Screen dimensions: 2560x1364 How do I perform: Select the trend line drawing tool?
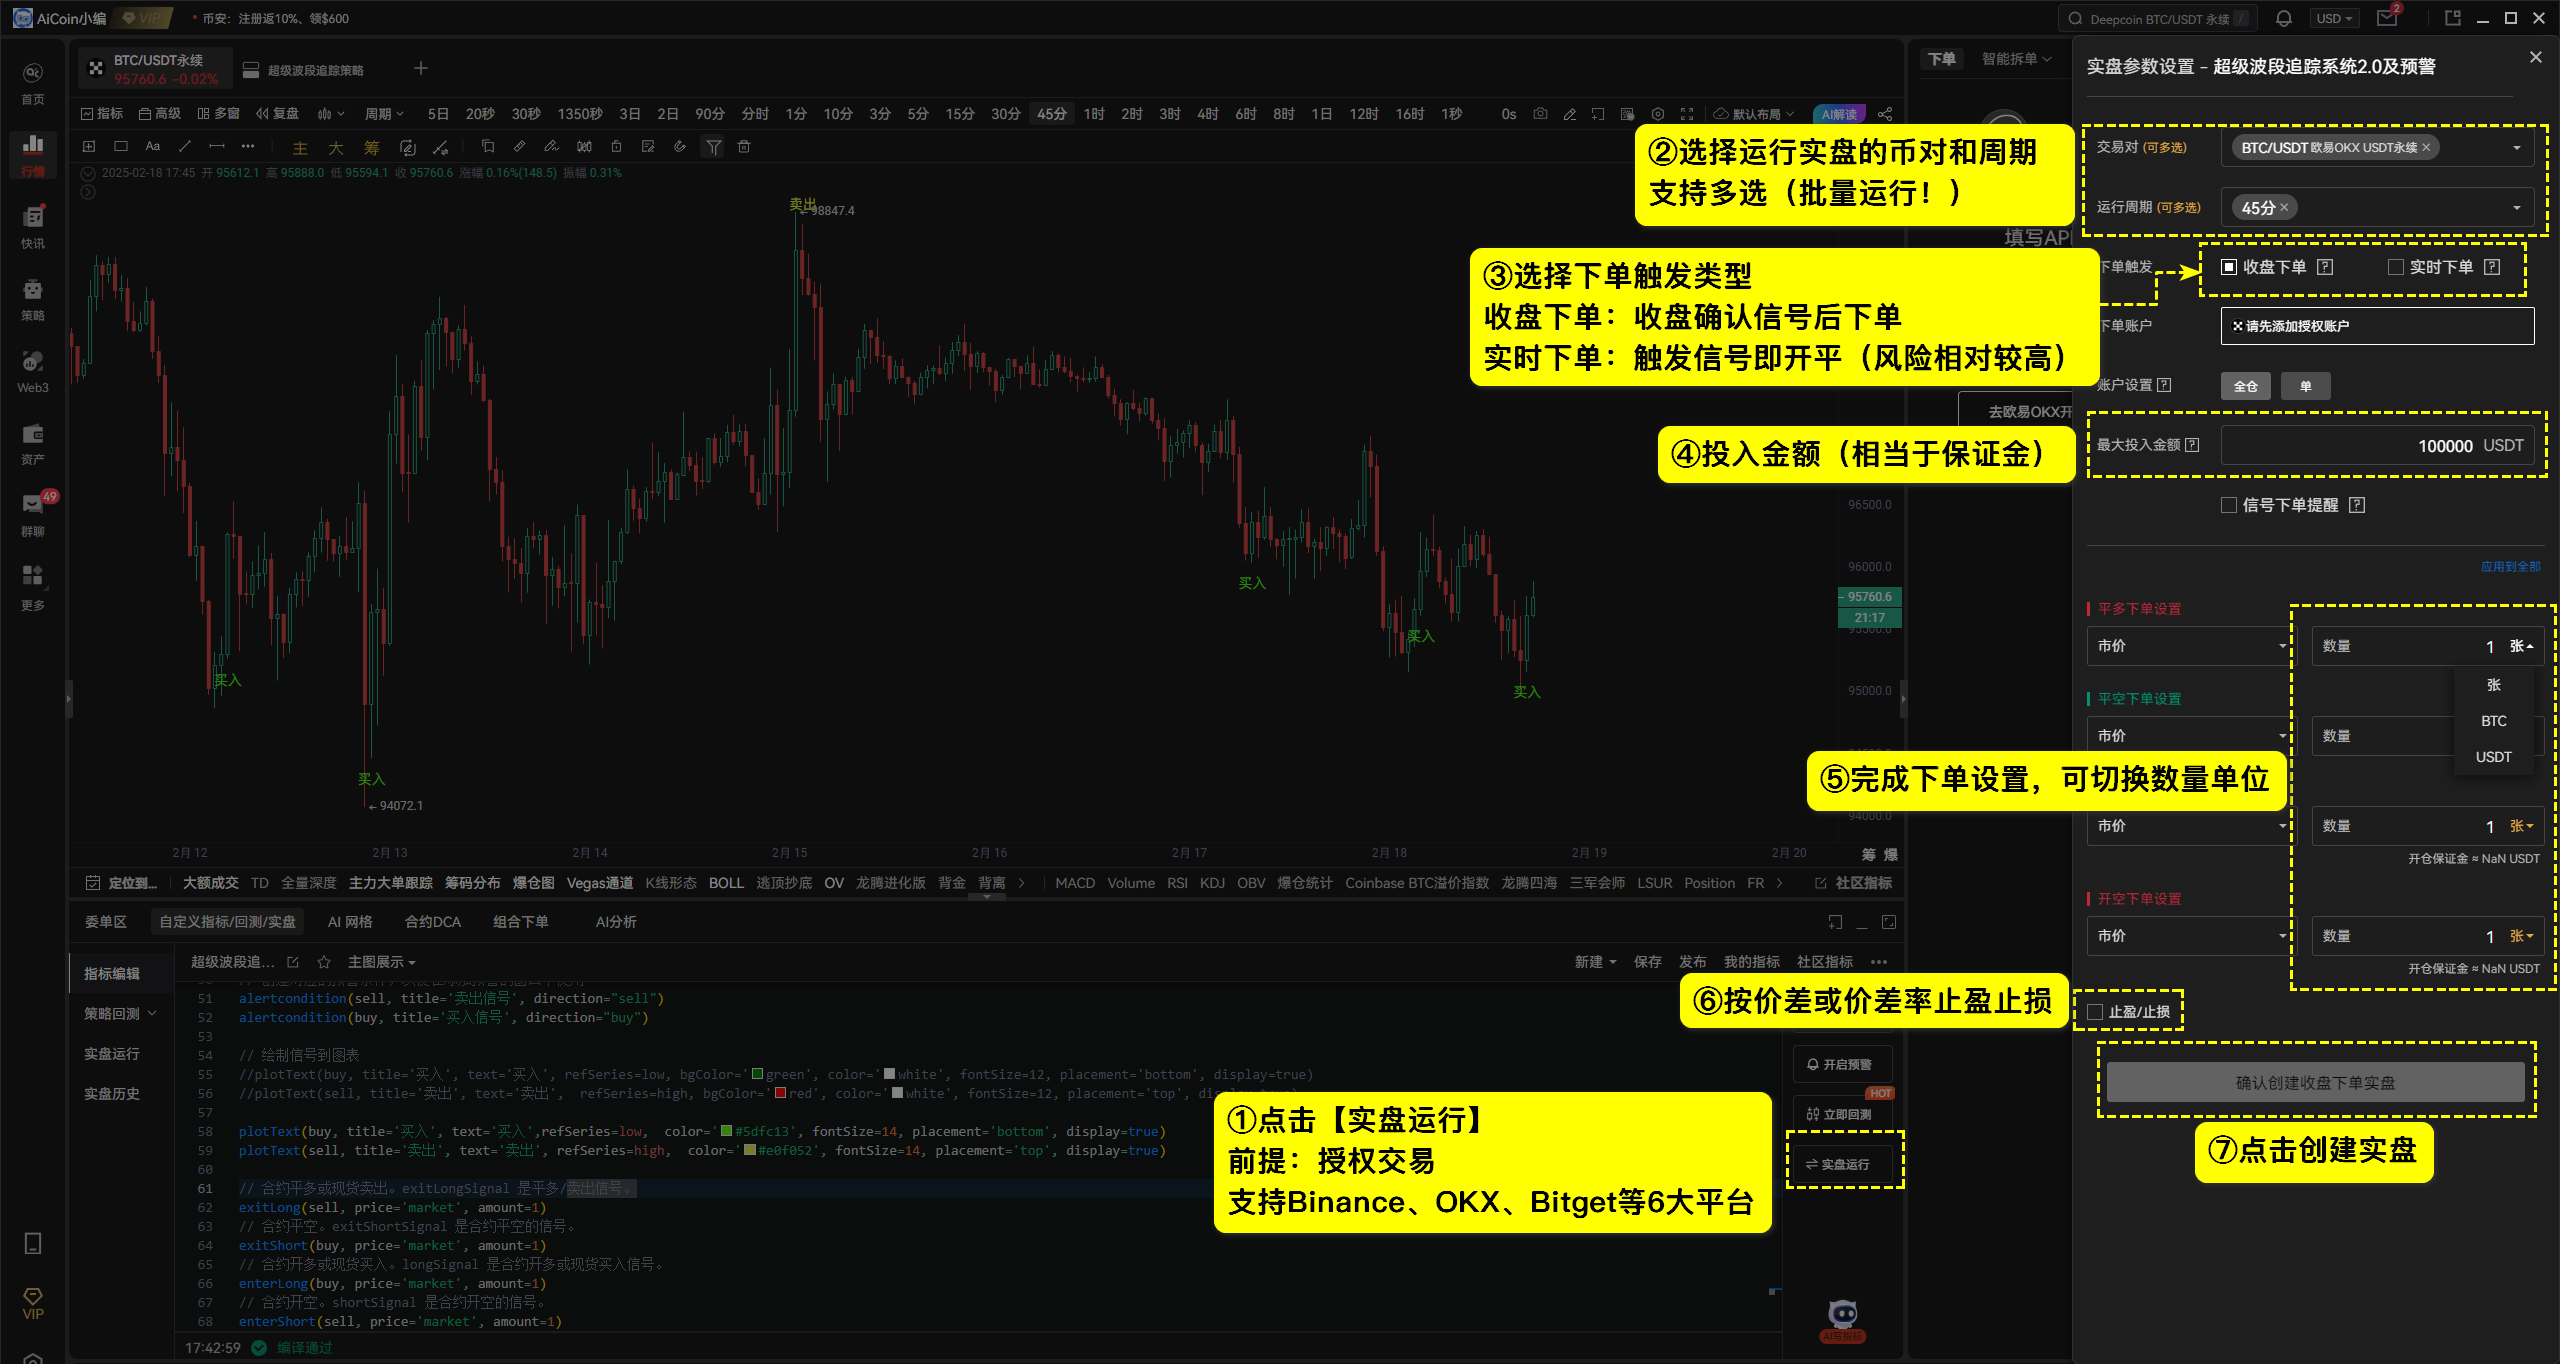pyautogui.click(x=185, y=146)
